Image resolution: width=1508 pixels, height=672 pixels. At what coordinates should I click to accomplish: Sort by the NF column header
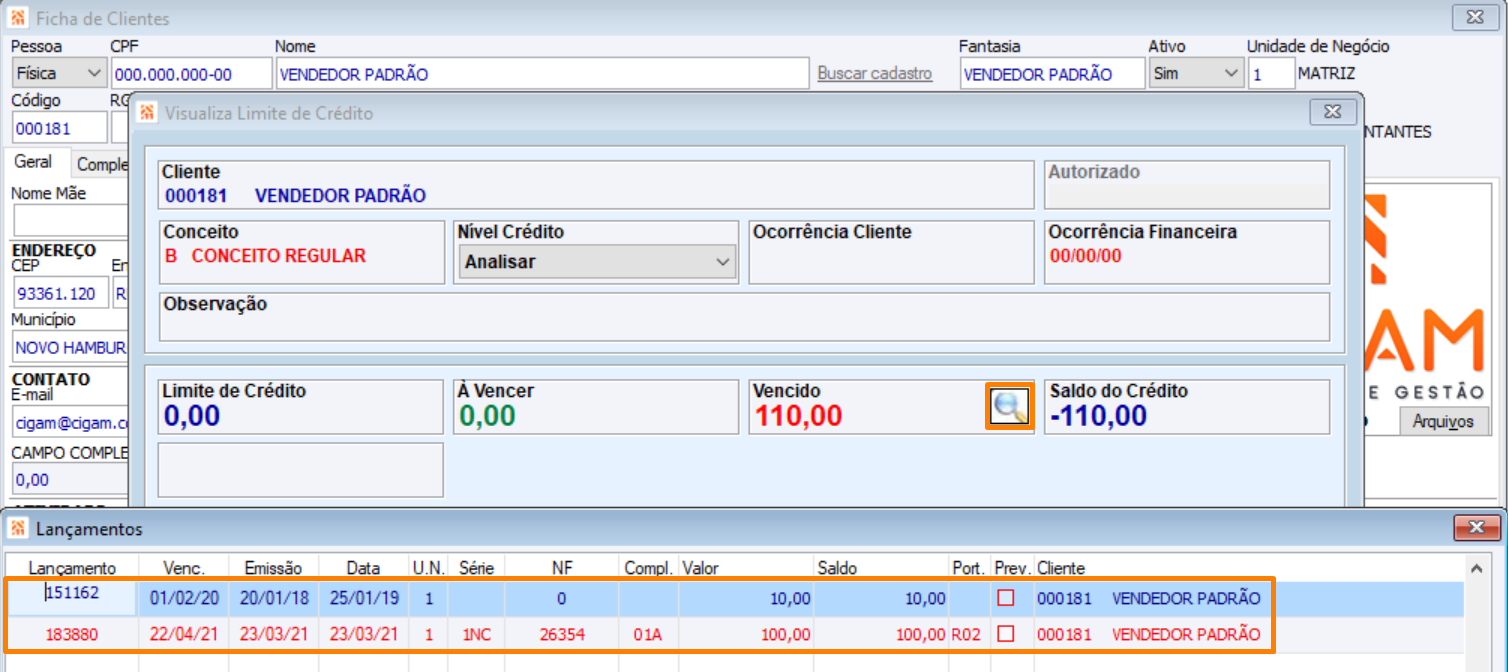(x=562, y=568)
